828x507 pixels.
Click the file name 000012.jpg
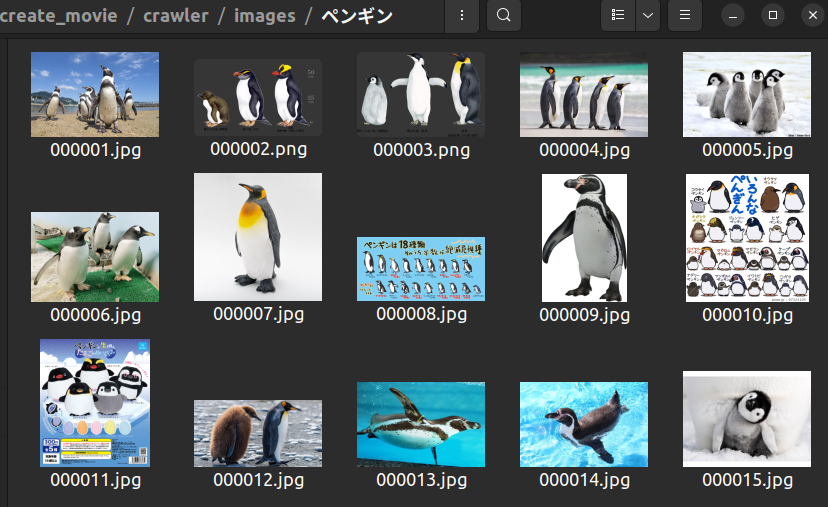click(259, 480)
